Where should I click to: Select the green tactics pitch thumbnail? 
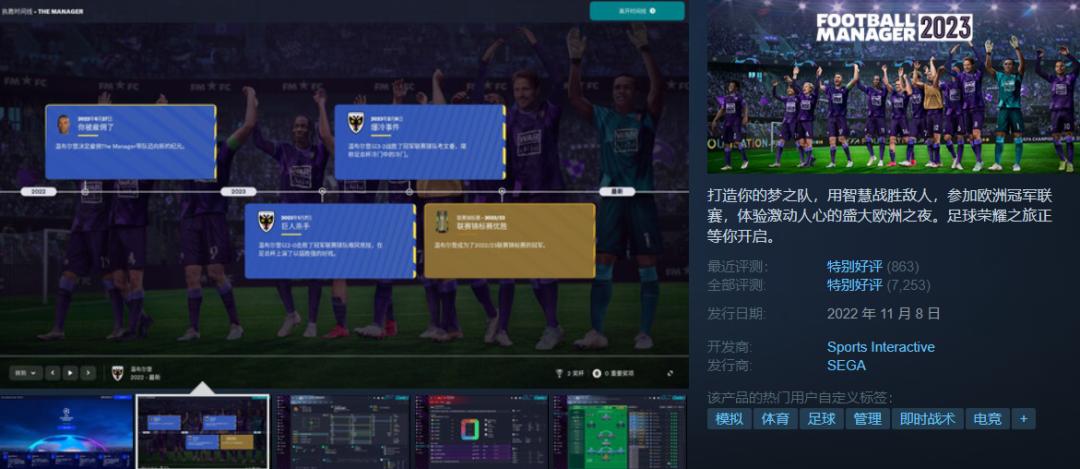[619, 432]
